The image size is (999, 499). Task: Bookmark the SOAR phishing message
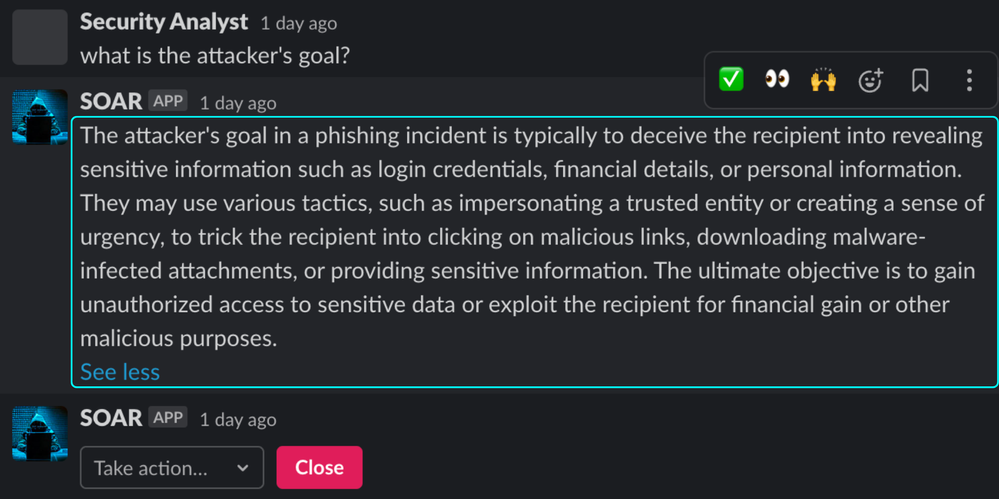point(920,80)
